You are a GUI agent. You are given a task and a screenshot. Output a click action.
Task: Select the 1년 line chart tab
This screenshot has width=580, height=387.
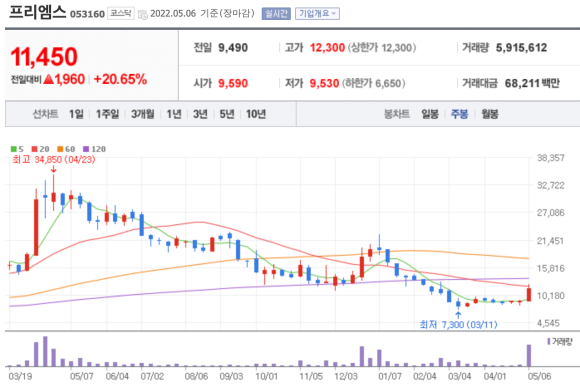pyautogui.click(x=174, y=114)
